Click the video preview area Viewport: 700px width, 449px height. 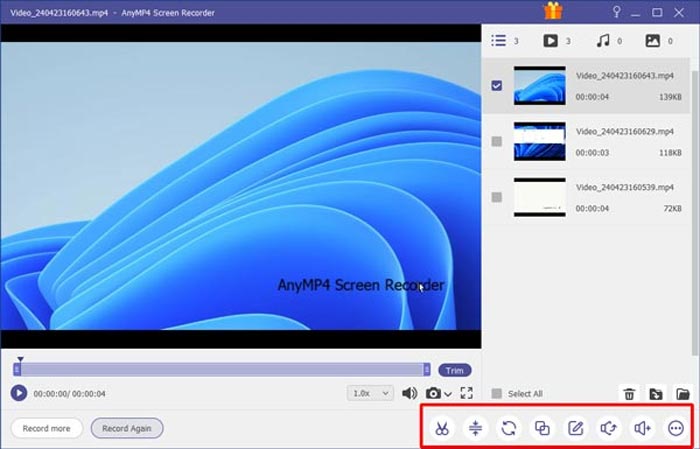241,186
